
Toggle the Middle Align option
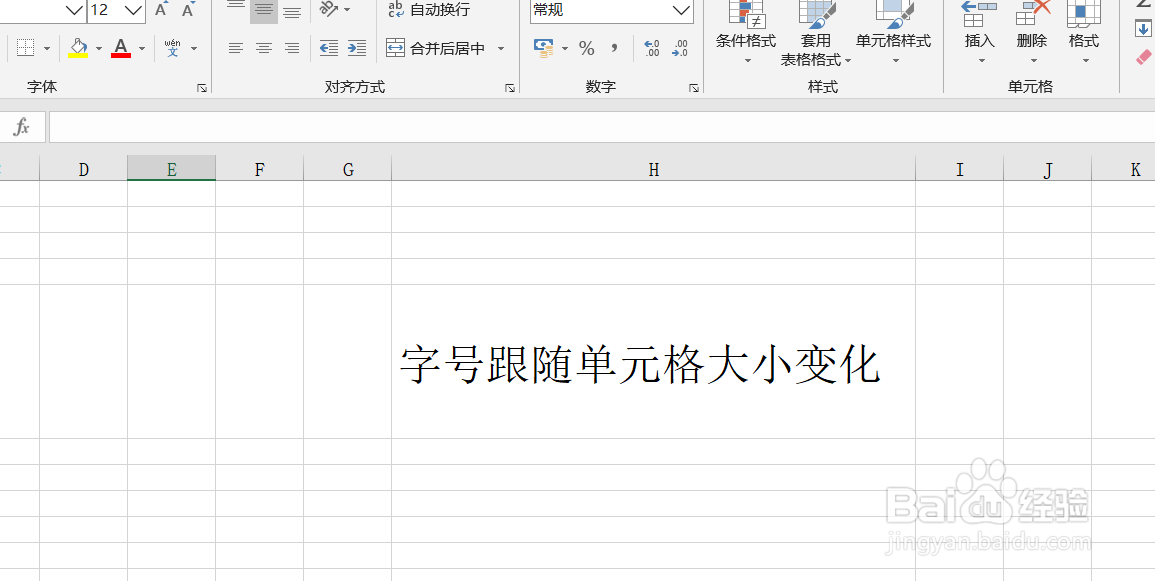(x=263, y=10)
